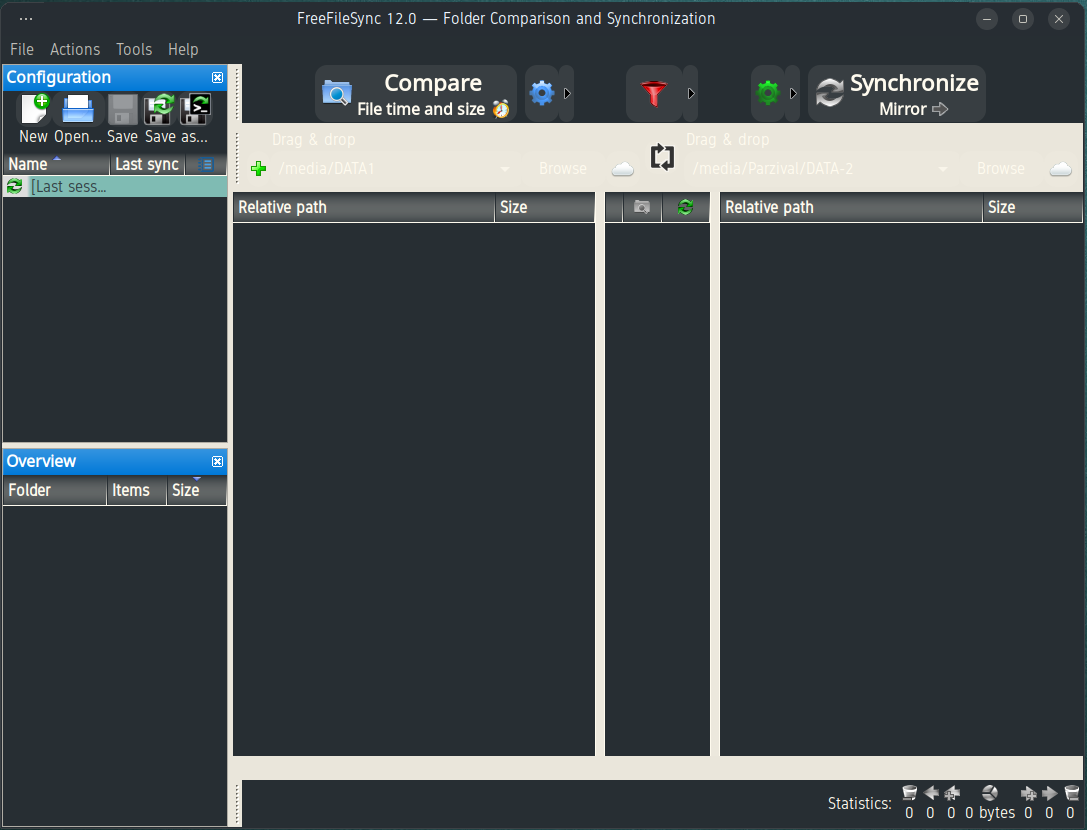Browse for the left folder
The height and width of the screenshot is (830, 1087).
pyautogui.click(x=562, y=168)
